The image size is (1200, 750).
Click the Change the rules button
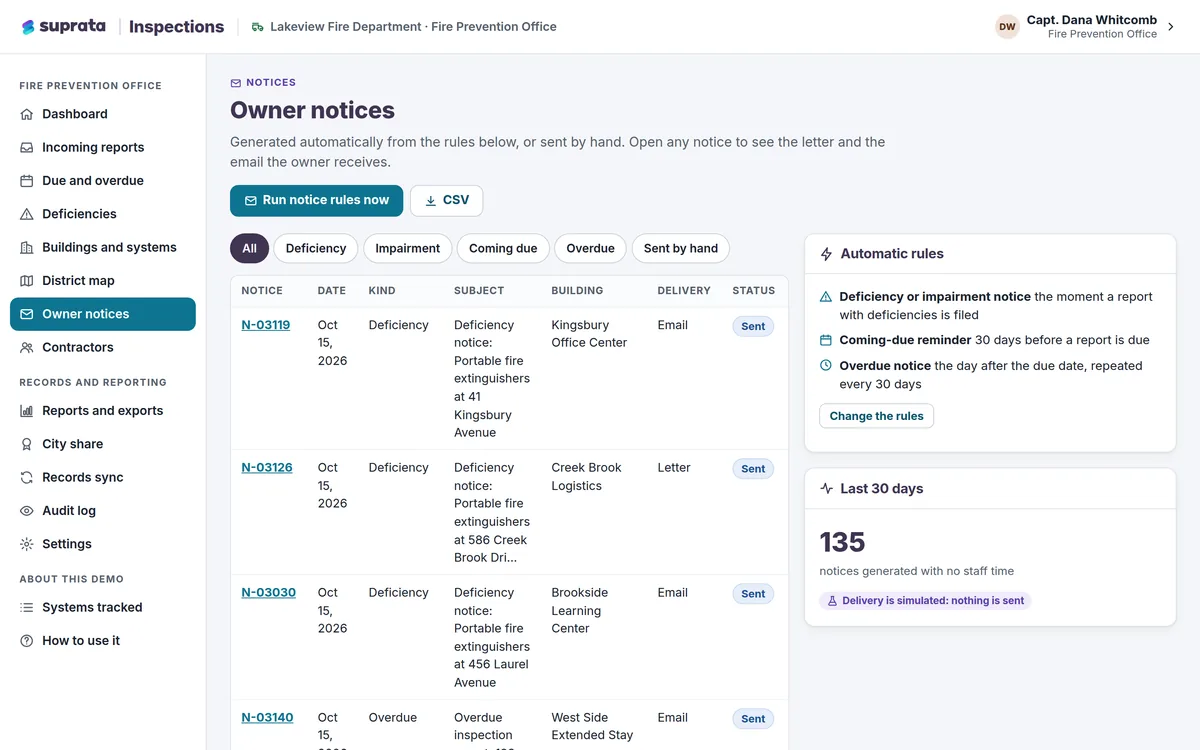pyautogui.click(x=876, y=416)
